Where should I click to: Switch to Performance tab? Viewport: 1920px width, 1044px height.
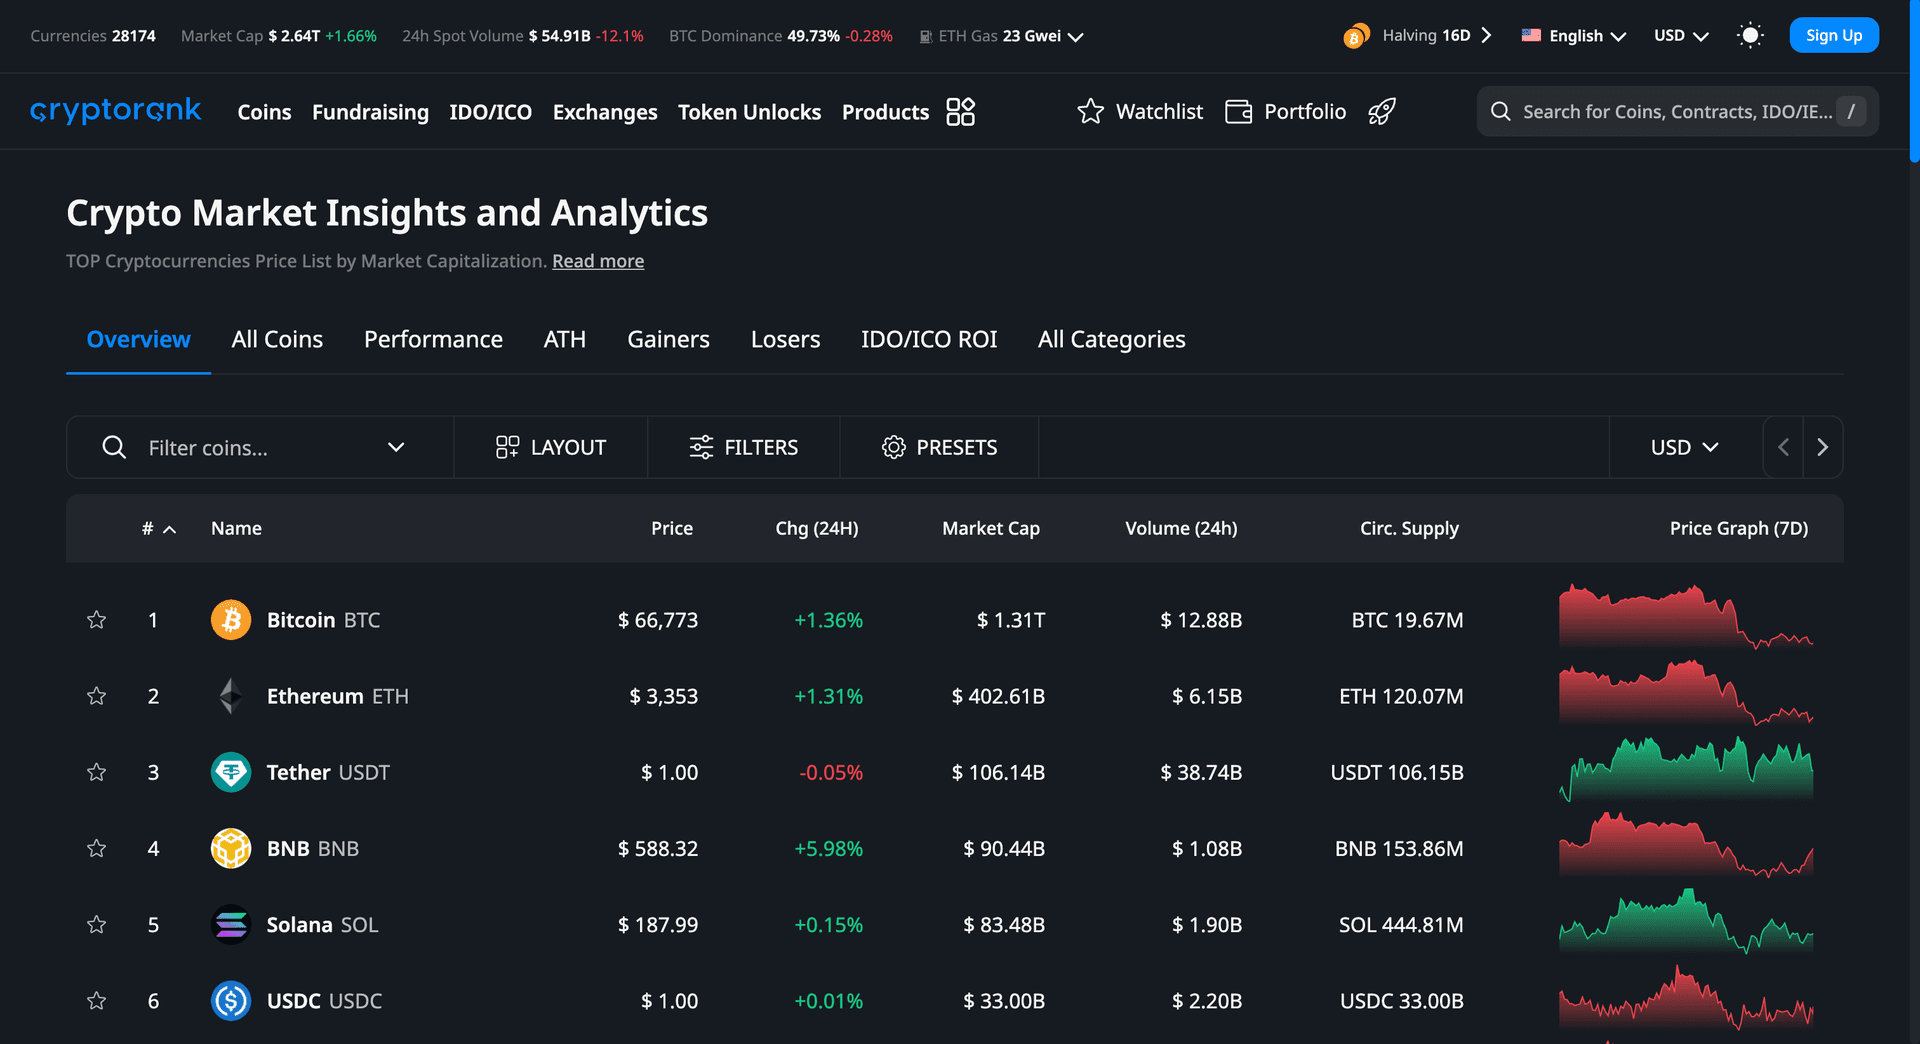(433, 339)
